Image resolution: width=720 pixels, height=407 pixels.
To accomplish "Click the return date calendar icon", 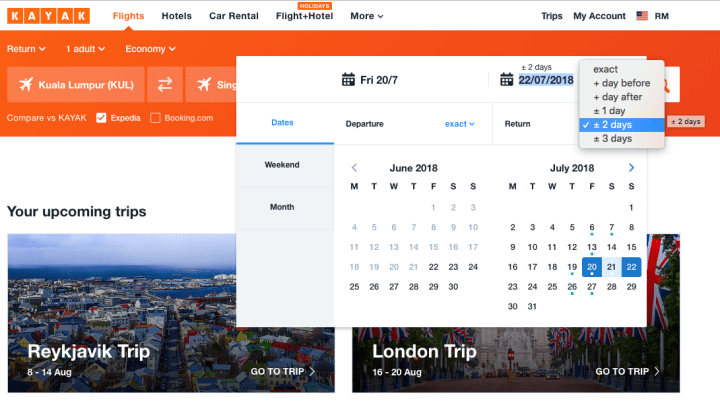I will [506, 80].
